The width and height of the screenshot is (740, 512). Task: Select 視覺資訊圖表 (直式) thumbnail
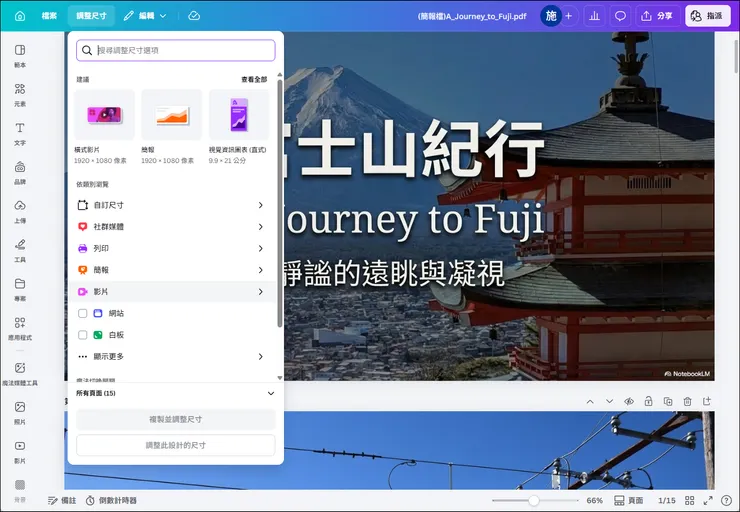(x=239, y=115)
